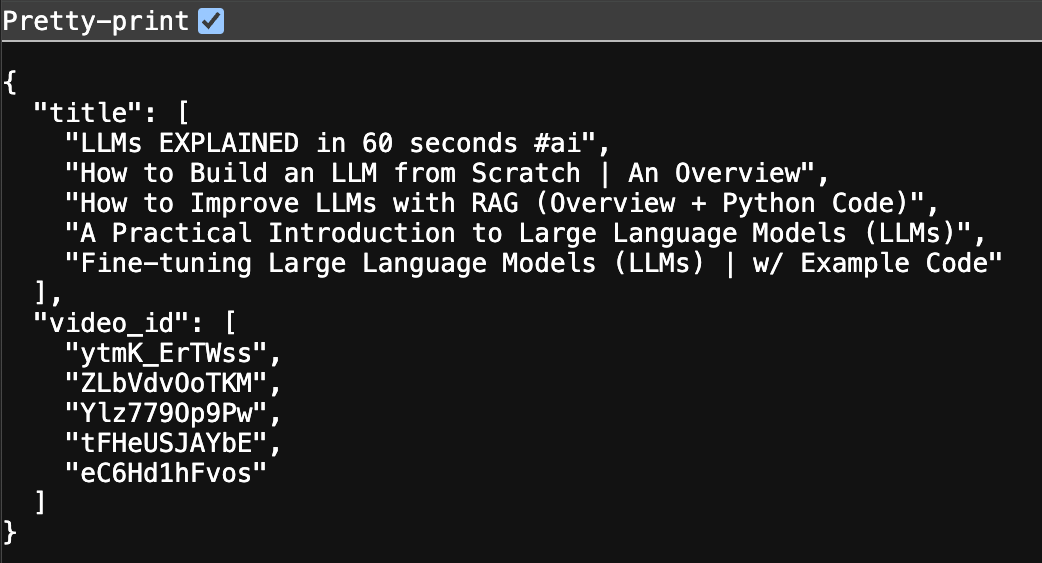The height and width of the screenshot is (563, 1042).
Task: Click the video ID "Ylz779Op9Pw"
Action: click(x=166, y=413)
